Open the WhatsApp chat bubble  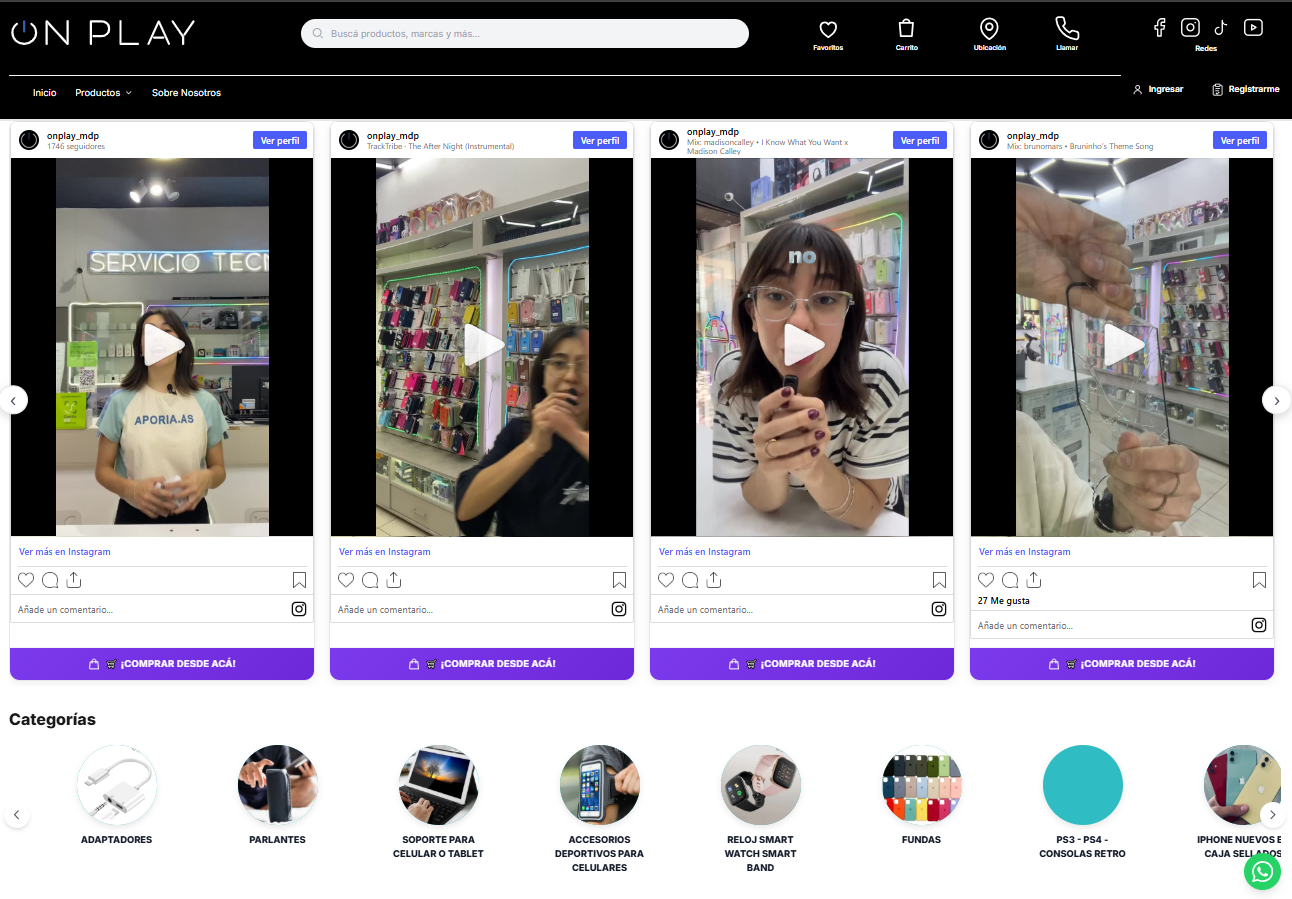pos(1262,871)
